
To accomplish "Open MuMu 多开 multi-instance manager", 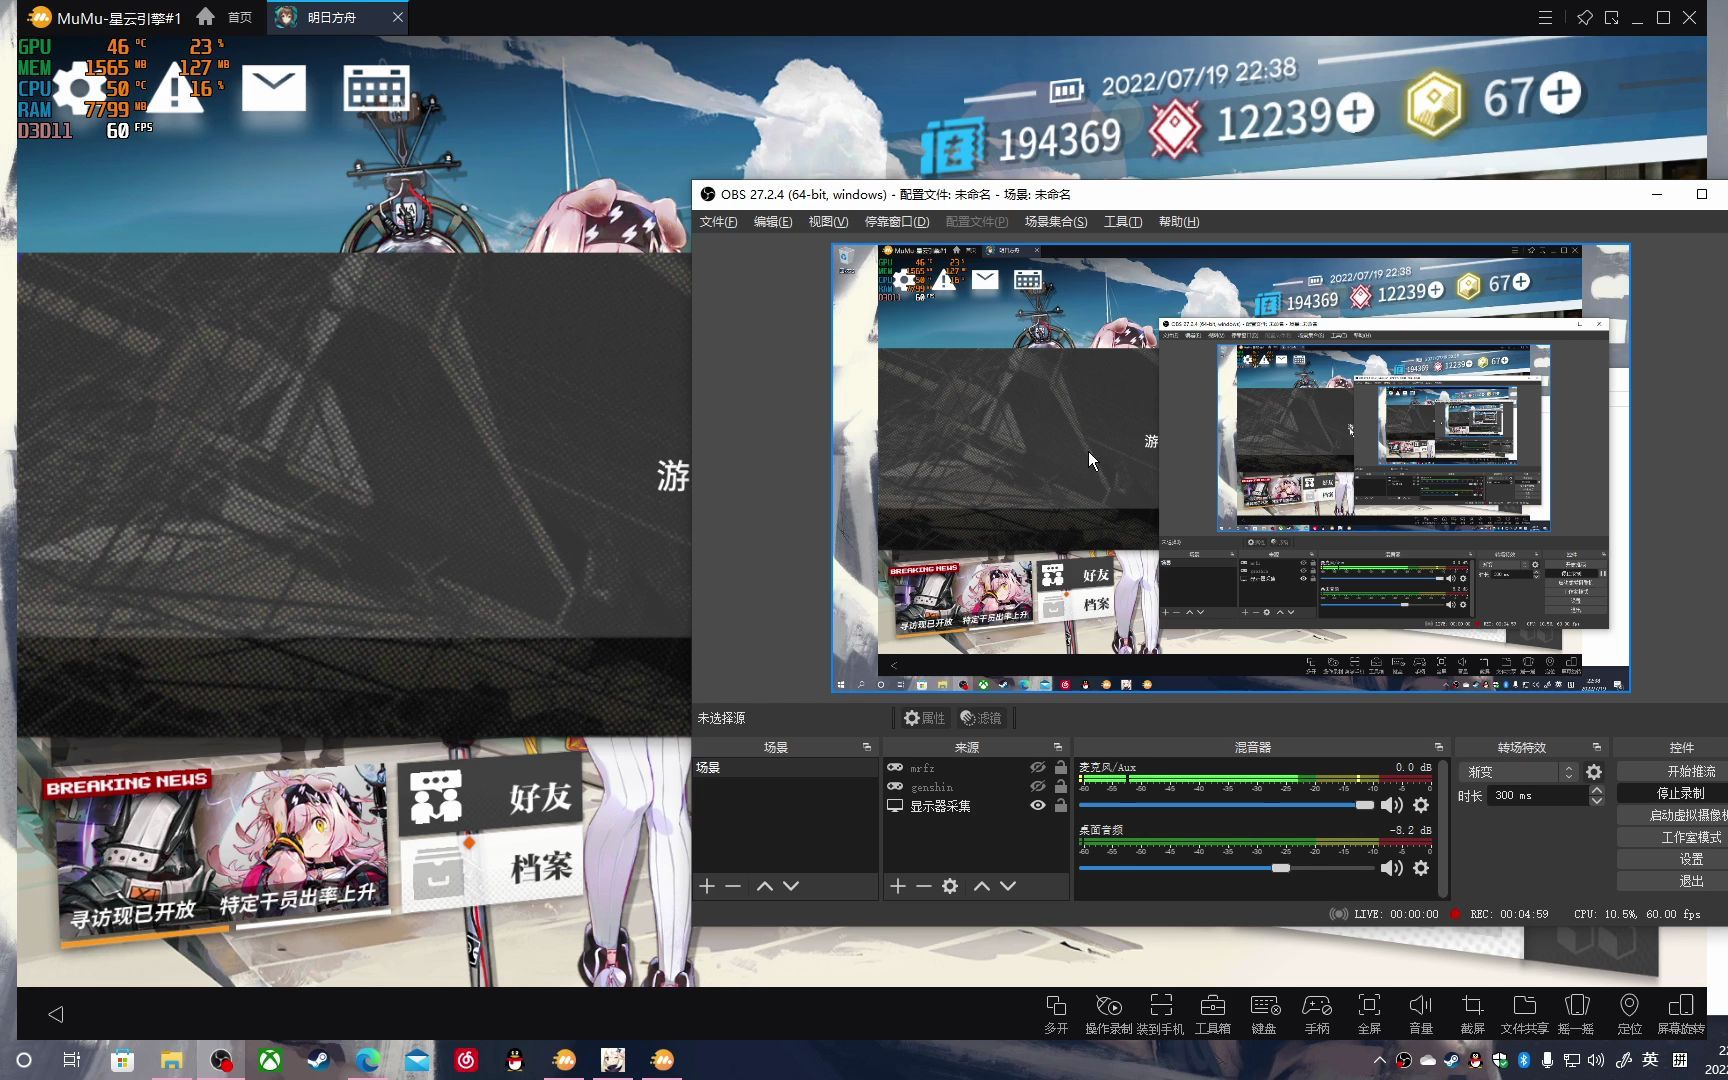I will (x=1056, y=1013).
